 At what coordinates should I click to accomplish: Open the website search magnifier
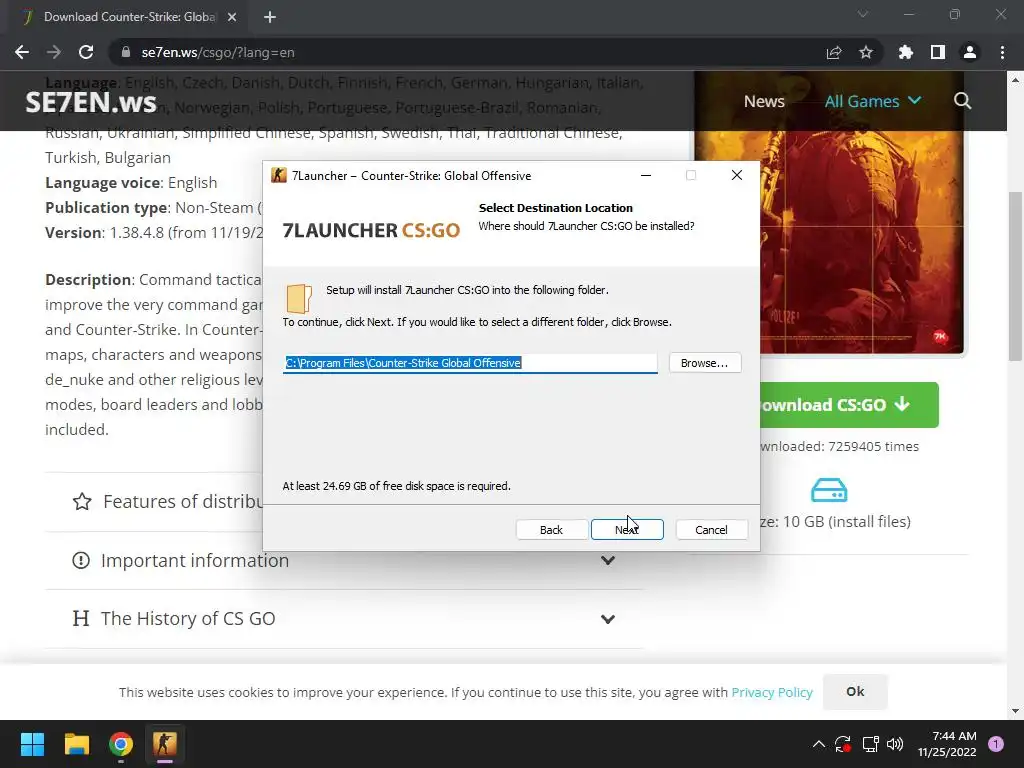coord(962,101)
